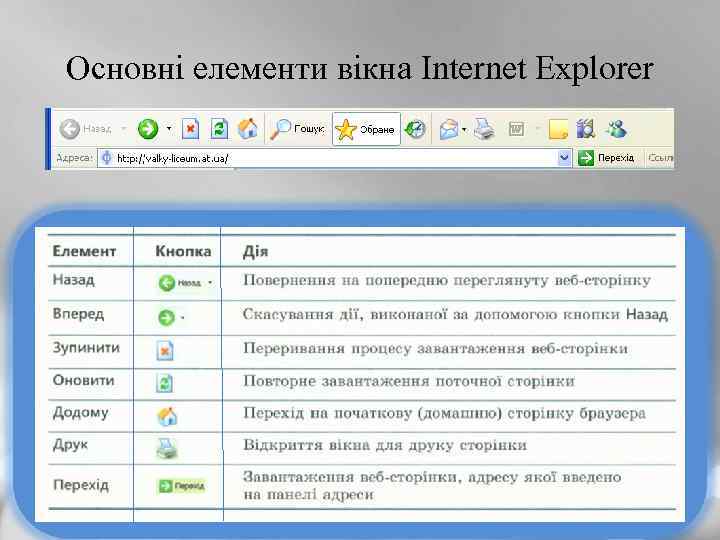Click the text Перехід на початкову (домашню) сторінку браузера
The height and width of the screenshot is (540, 720).
pyautogui.click(x=444, y=413)
